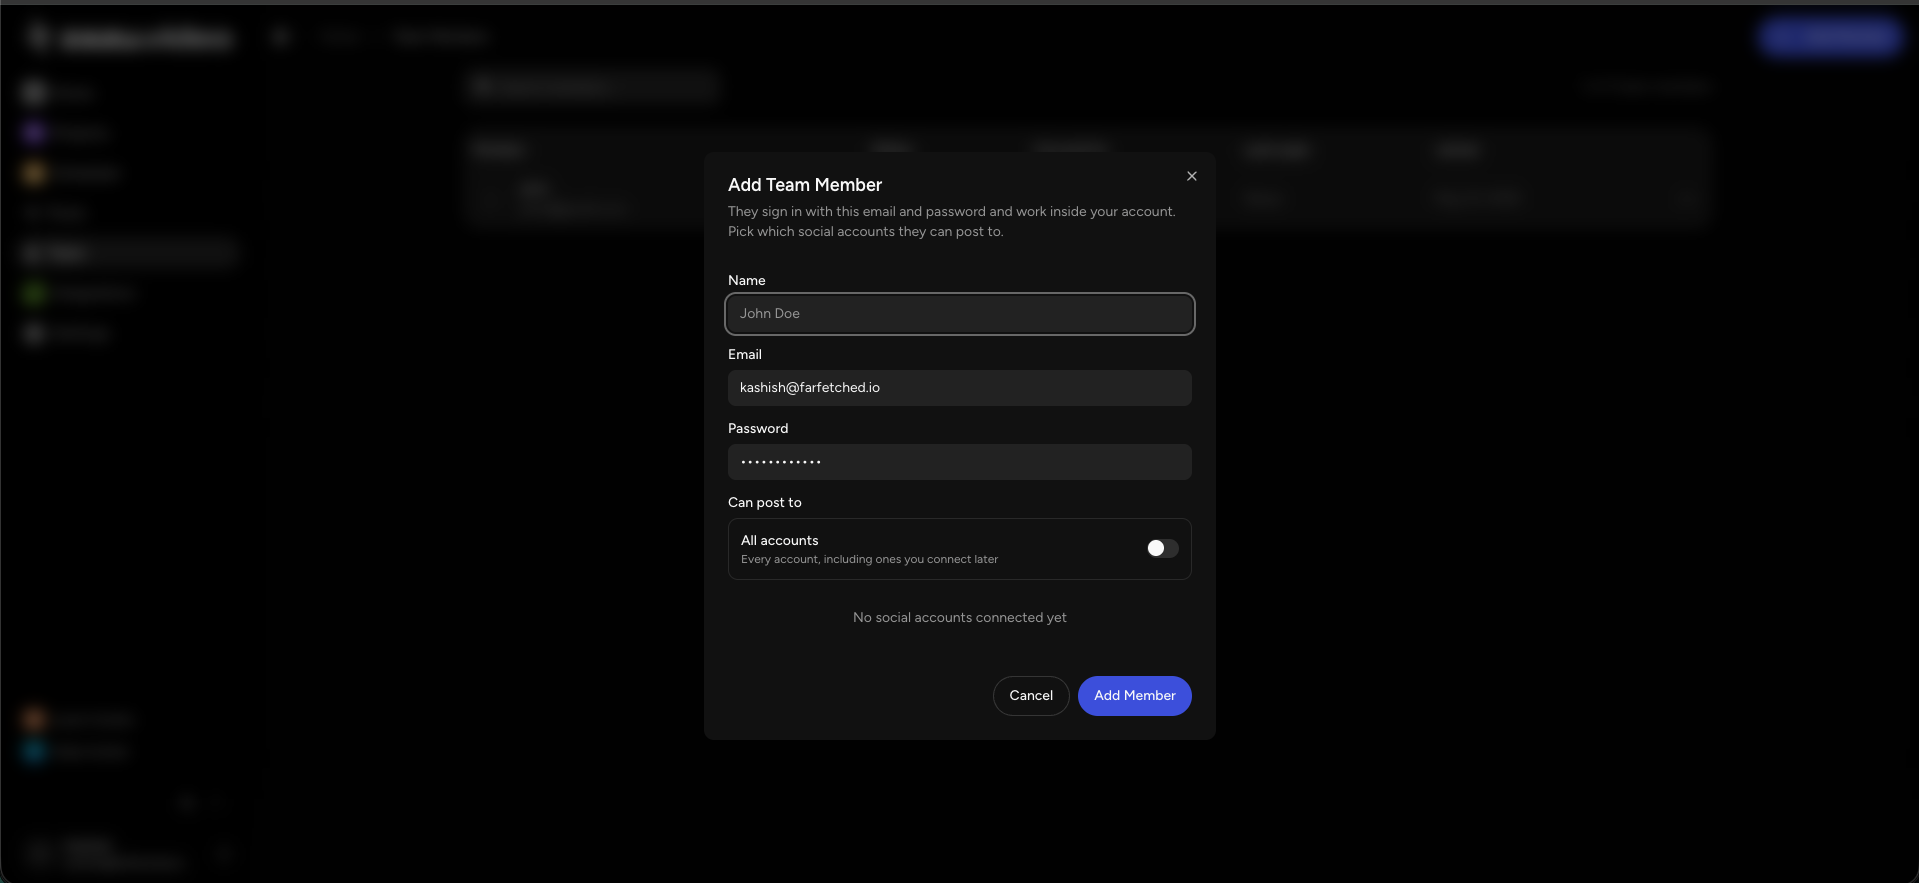The height and width of the screenshot is (883, 1919).
Task: Select the No social accounts connected yet message
Action: tap(959, 618)
